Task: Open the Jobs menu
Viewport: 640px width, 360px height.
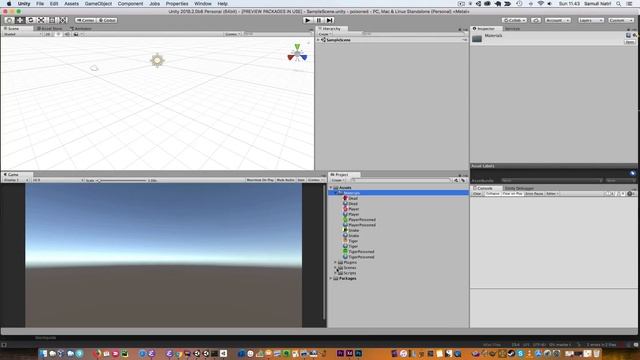Action: pos(155,4)
